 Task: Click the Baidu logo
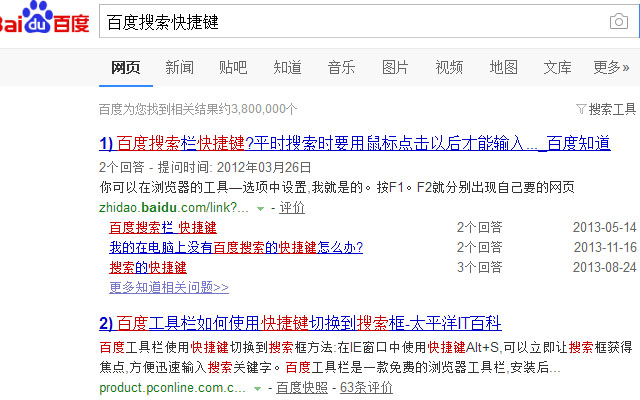(44, 18)
